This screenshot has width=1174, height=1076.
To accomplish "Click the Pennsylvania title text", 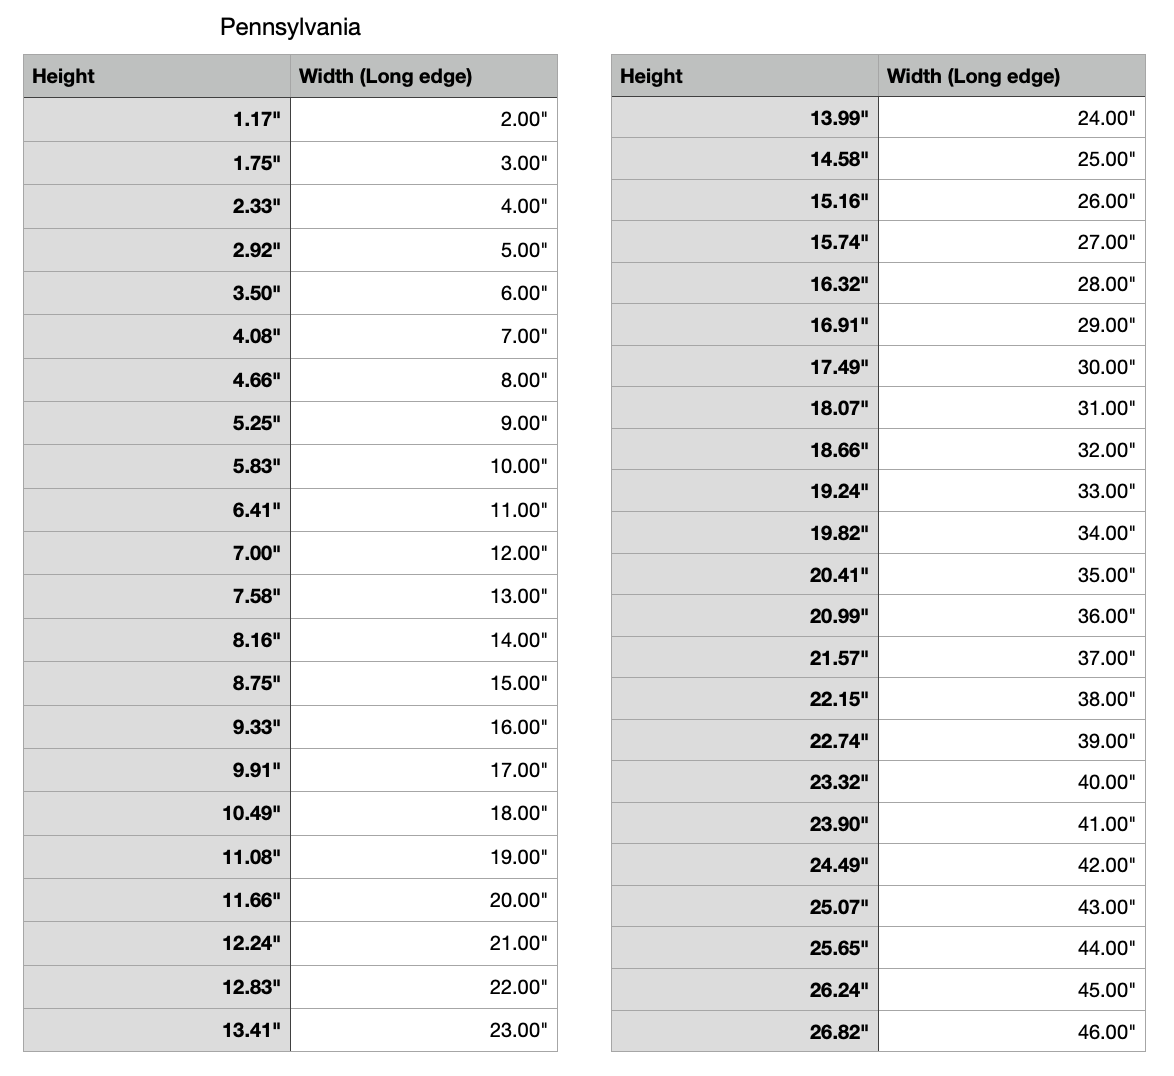I will [290, 27].
